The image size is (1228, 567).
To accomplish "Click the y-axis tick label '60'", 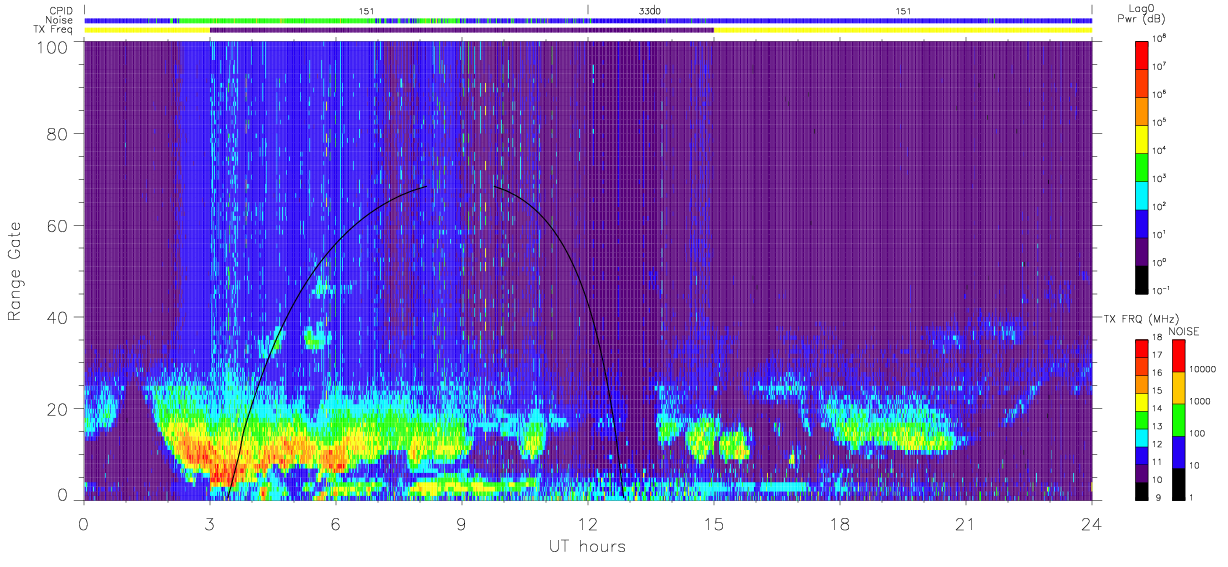I will coord(57,226).
